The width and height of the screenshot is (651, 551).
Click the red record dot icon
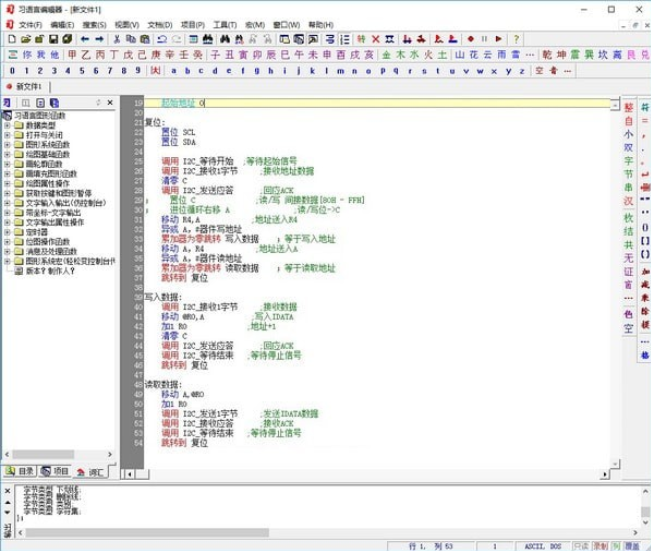point(470,39)
